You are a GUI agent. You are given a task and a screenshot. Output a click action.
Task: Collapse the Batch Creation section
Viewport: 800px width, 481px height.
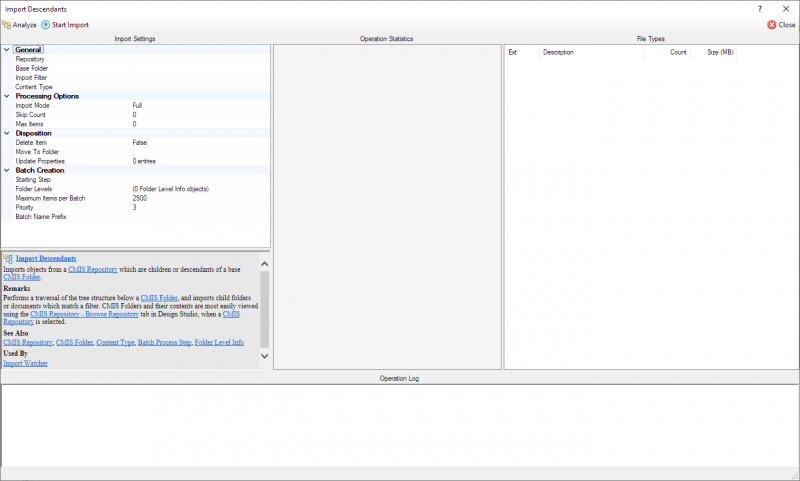(x=7, y=170)
